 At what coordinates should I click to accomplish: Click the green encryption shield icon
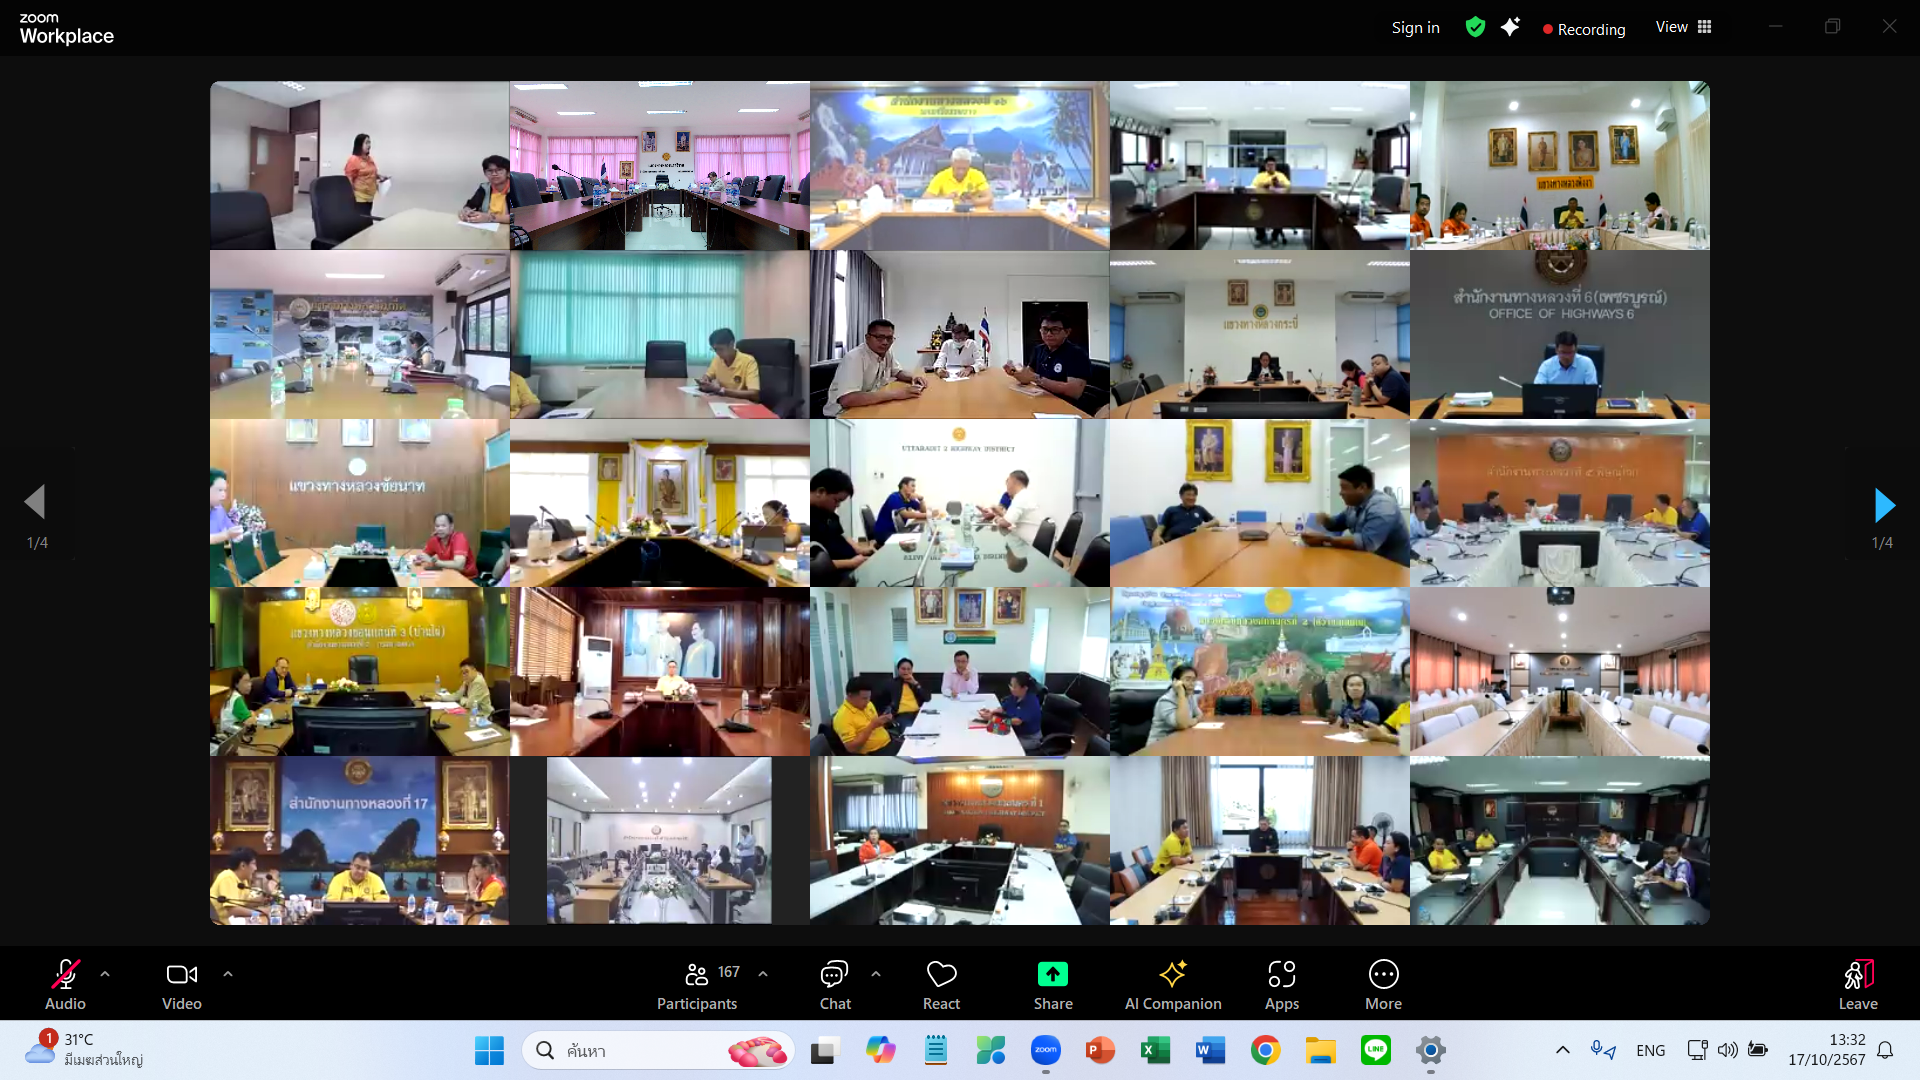click(1475, 27)
